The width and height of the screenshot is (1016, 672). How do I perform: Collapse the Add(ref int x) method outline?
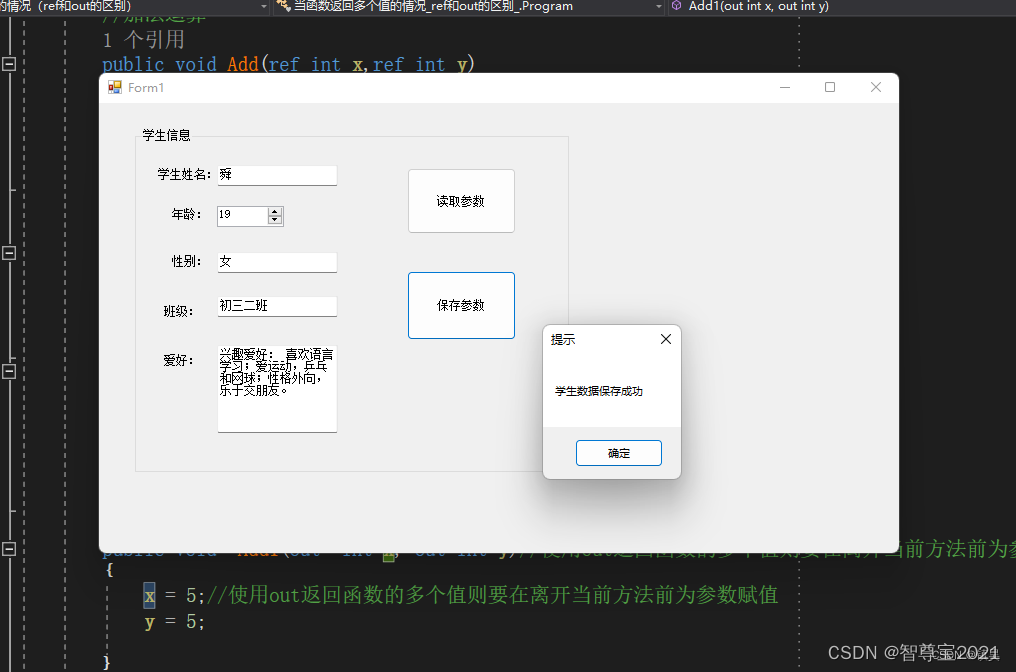pyautogui.click(x=9, y=64)
